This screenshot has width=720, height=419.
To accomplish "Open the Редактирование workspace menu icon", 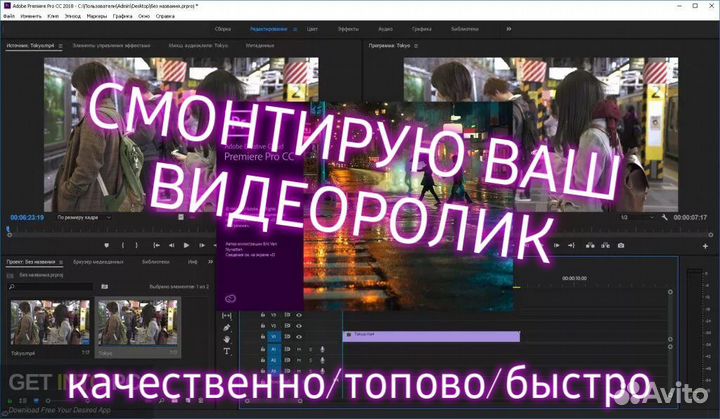I will pyautogui.click(x=295, y=29).
